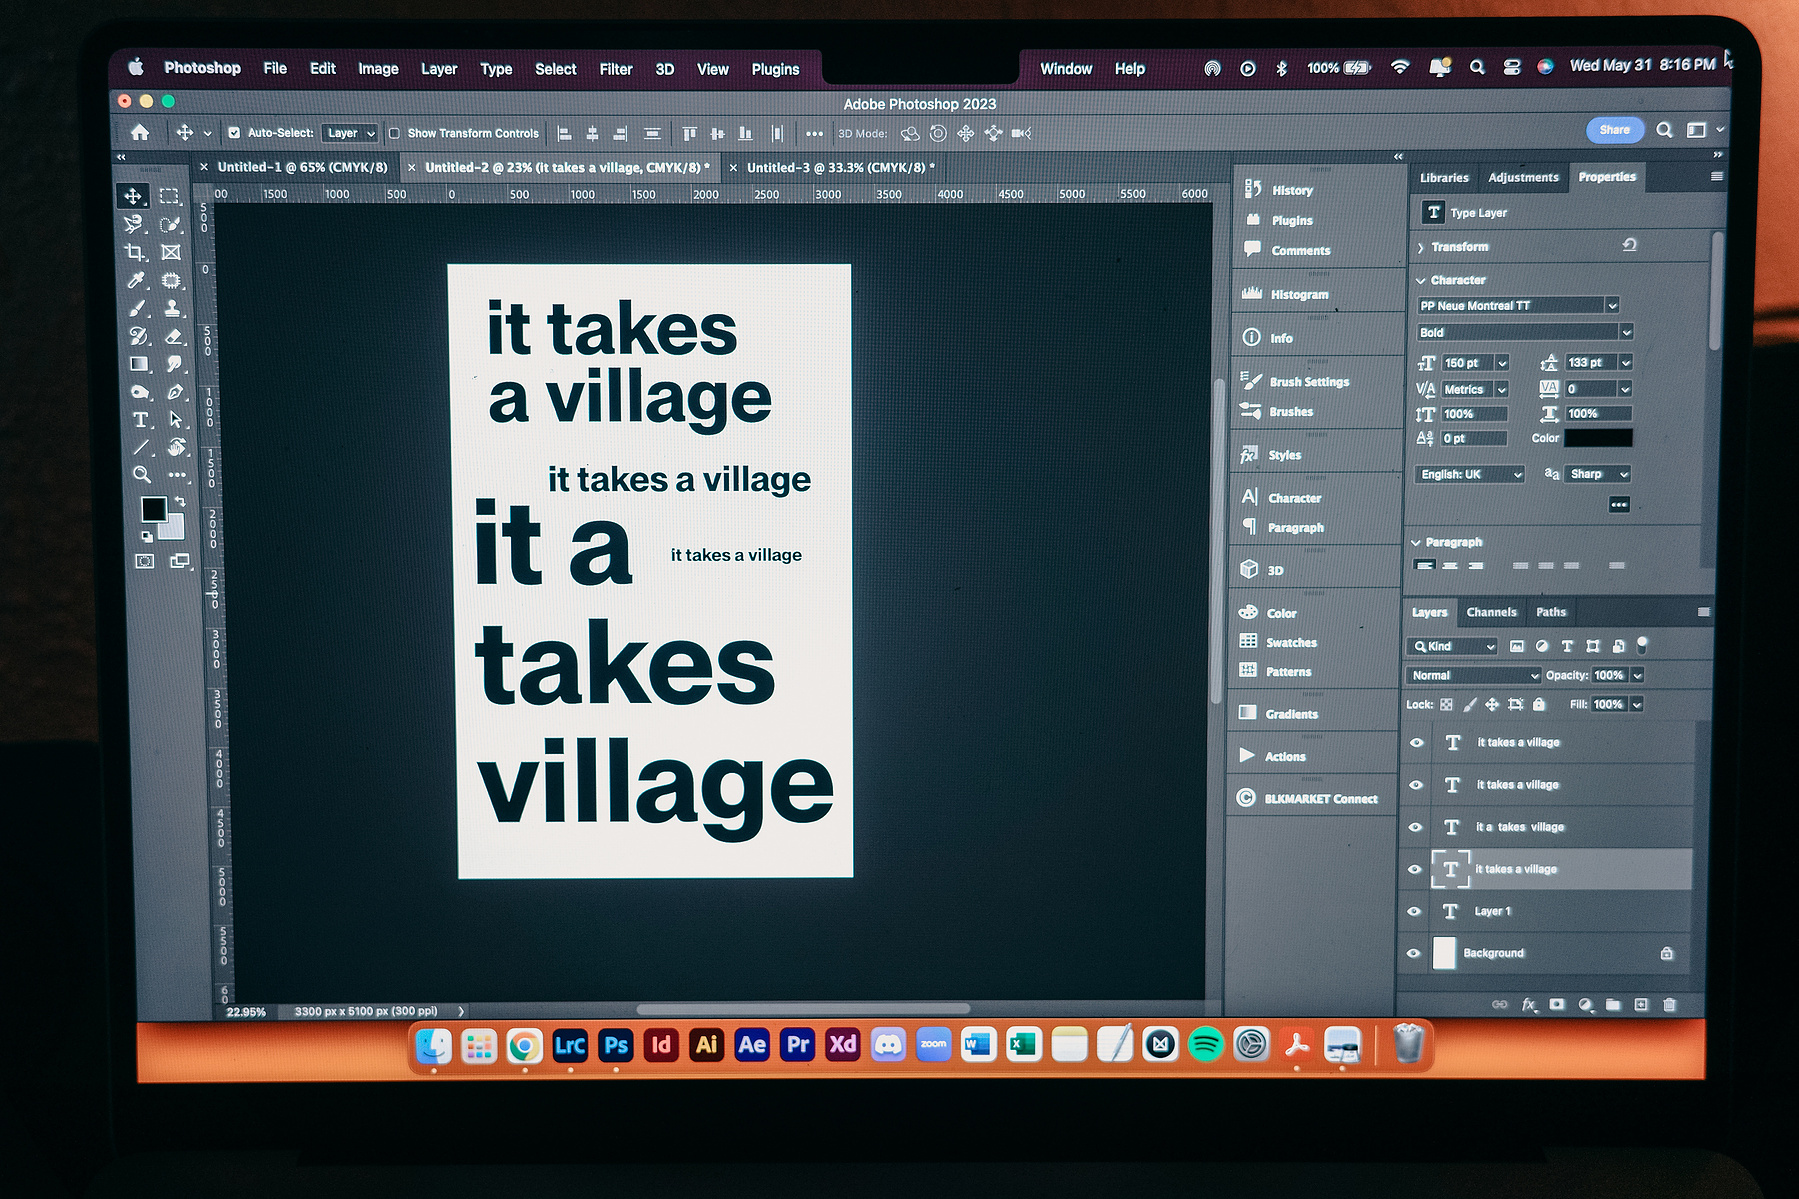Image resolution: width=1799 pixels, height=1199 pixels.
Task: Click the Share button
Action: (x=1614, y=130)
